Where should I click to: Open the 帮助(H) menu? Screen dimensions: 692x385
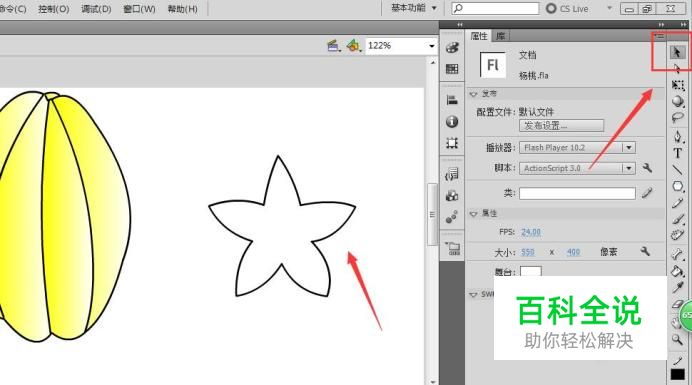[x=182, y=9]
